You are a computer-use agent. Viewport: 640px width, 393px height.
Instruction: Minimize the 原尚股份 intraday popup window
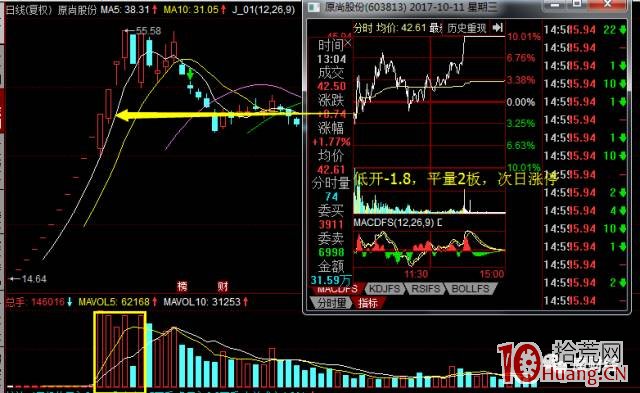tap(555, 5)
